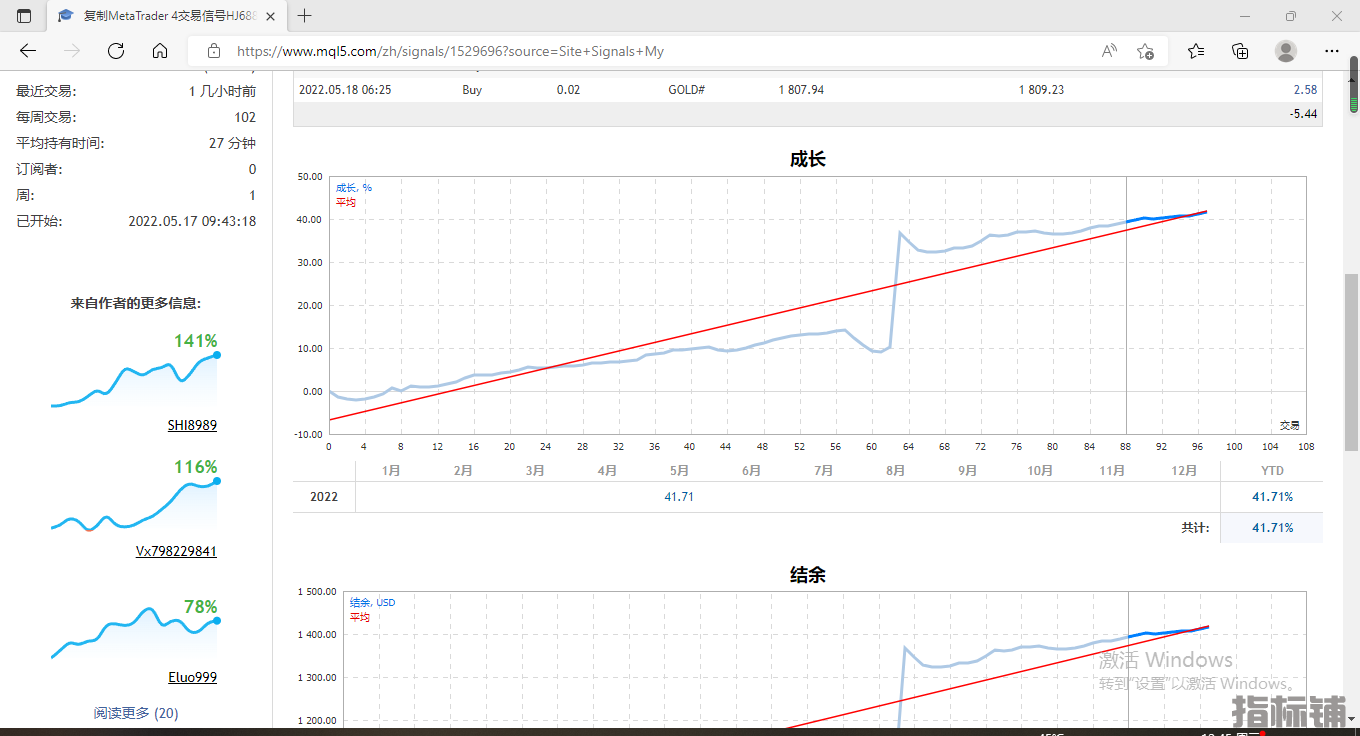Click the 2.58 profit value
The width and height of the screenshot is (1360, 736).
click(x=1305, y=90)
